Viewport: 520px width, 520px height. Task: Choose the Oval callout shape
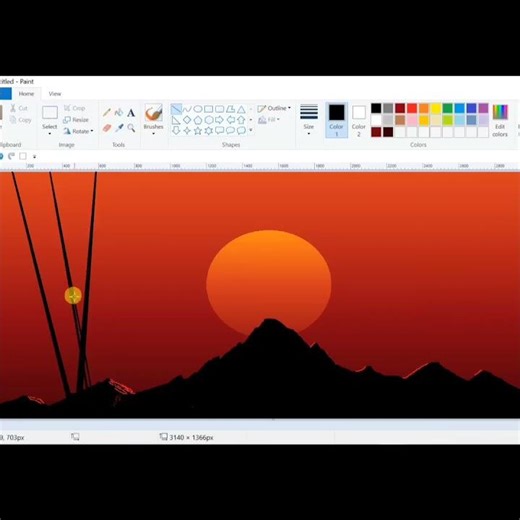point(230,131)
